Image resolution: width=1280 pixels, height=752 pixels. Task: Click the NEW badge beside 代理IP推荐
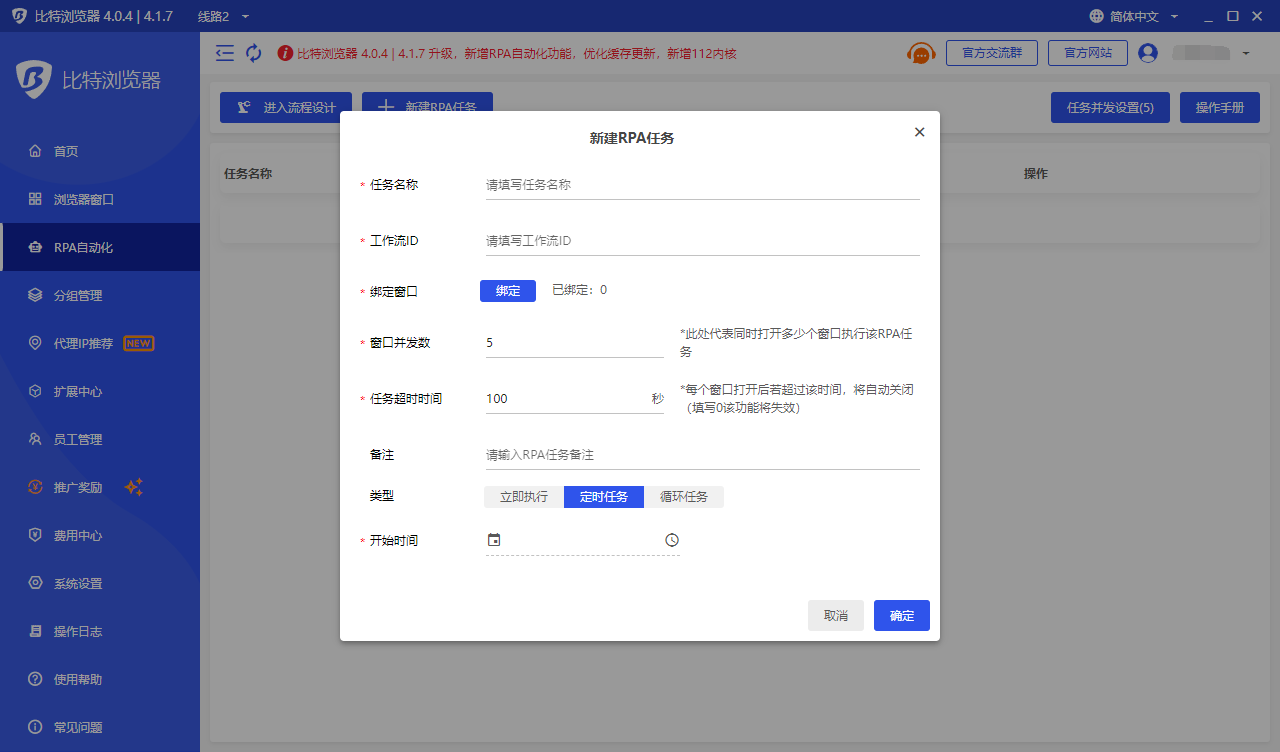(139, 343)
